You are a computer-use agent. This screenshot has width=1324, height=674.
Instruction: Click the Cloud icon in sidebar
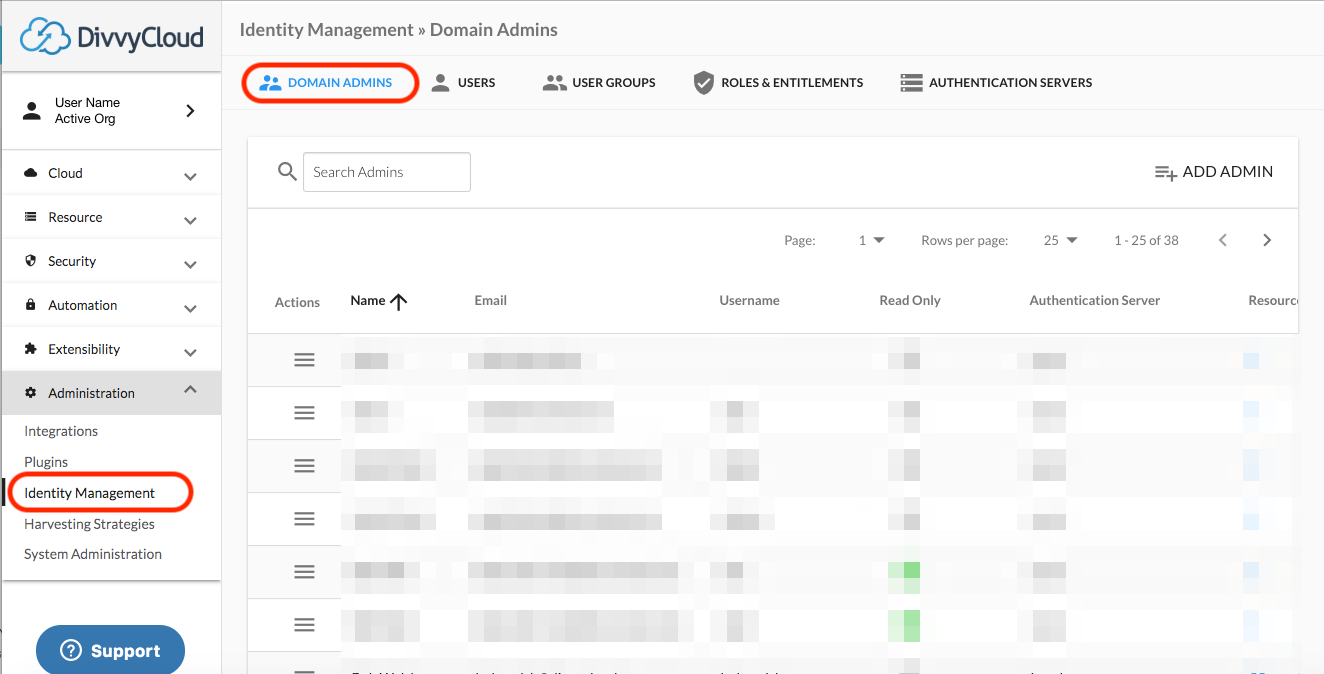30,173
